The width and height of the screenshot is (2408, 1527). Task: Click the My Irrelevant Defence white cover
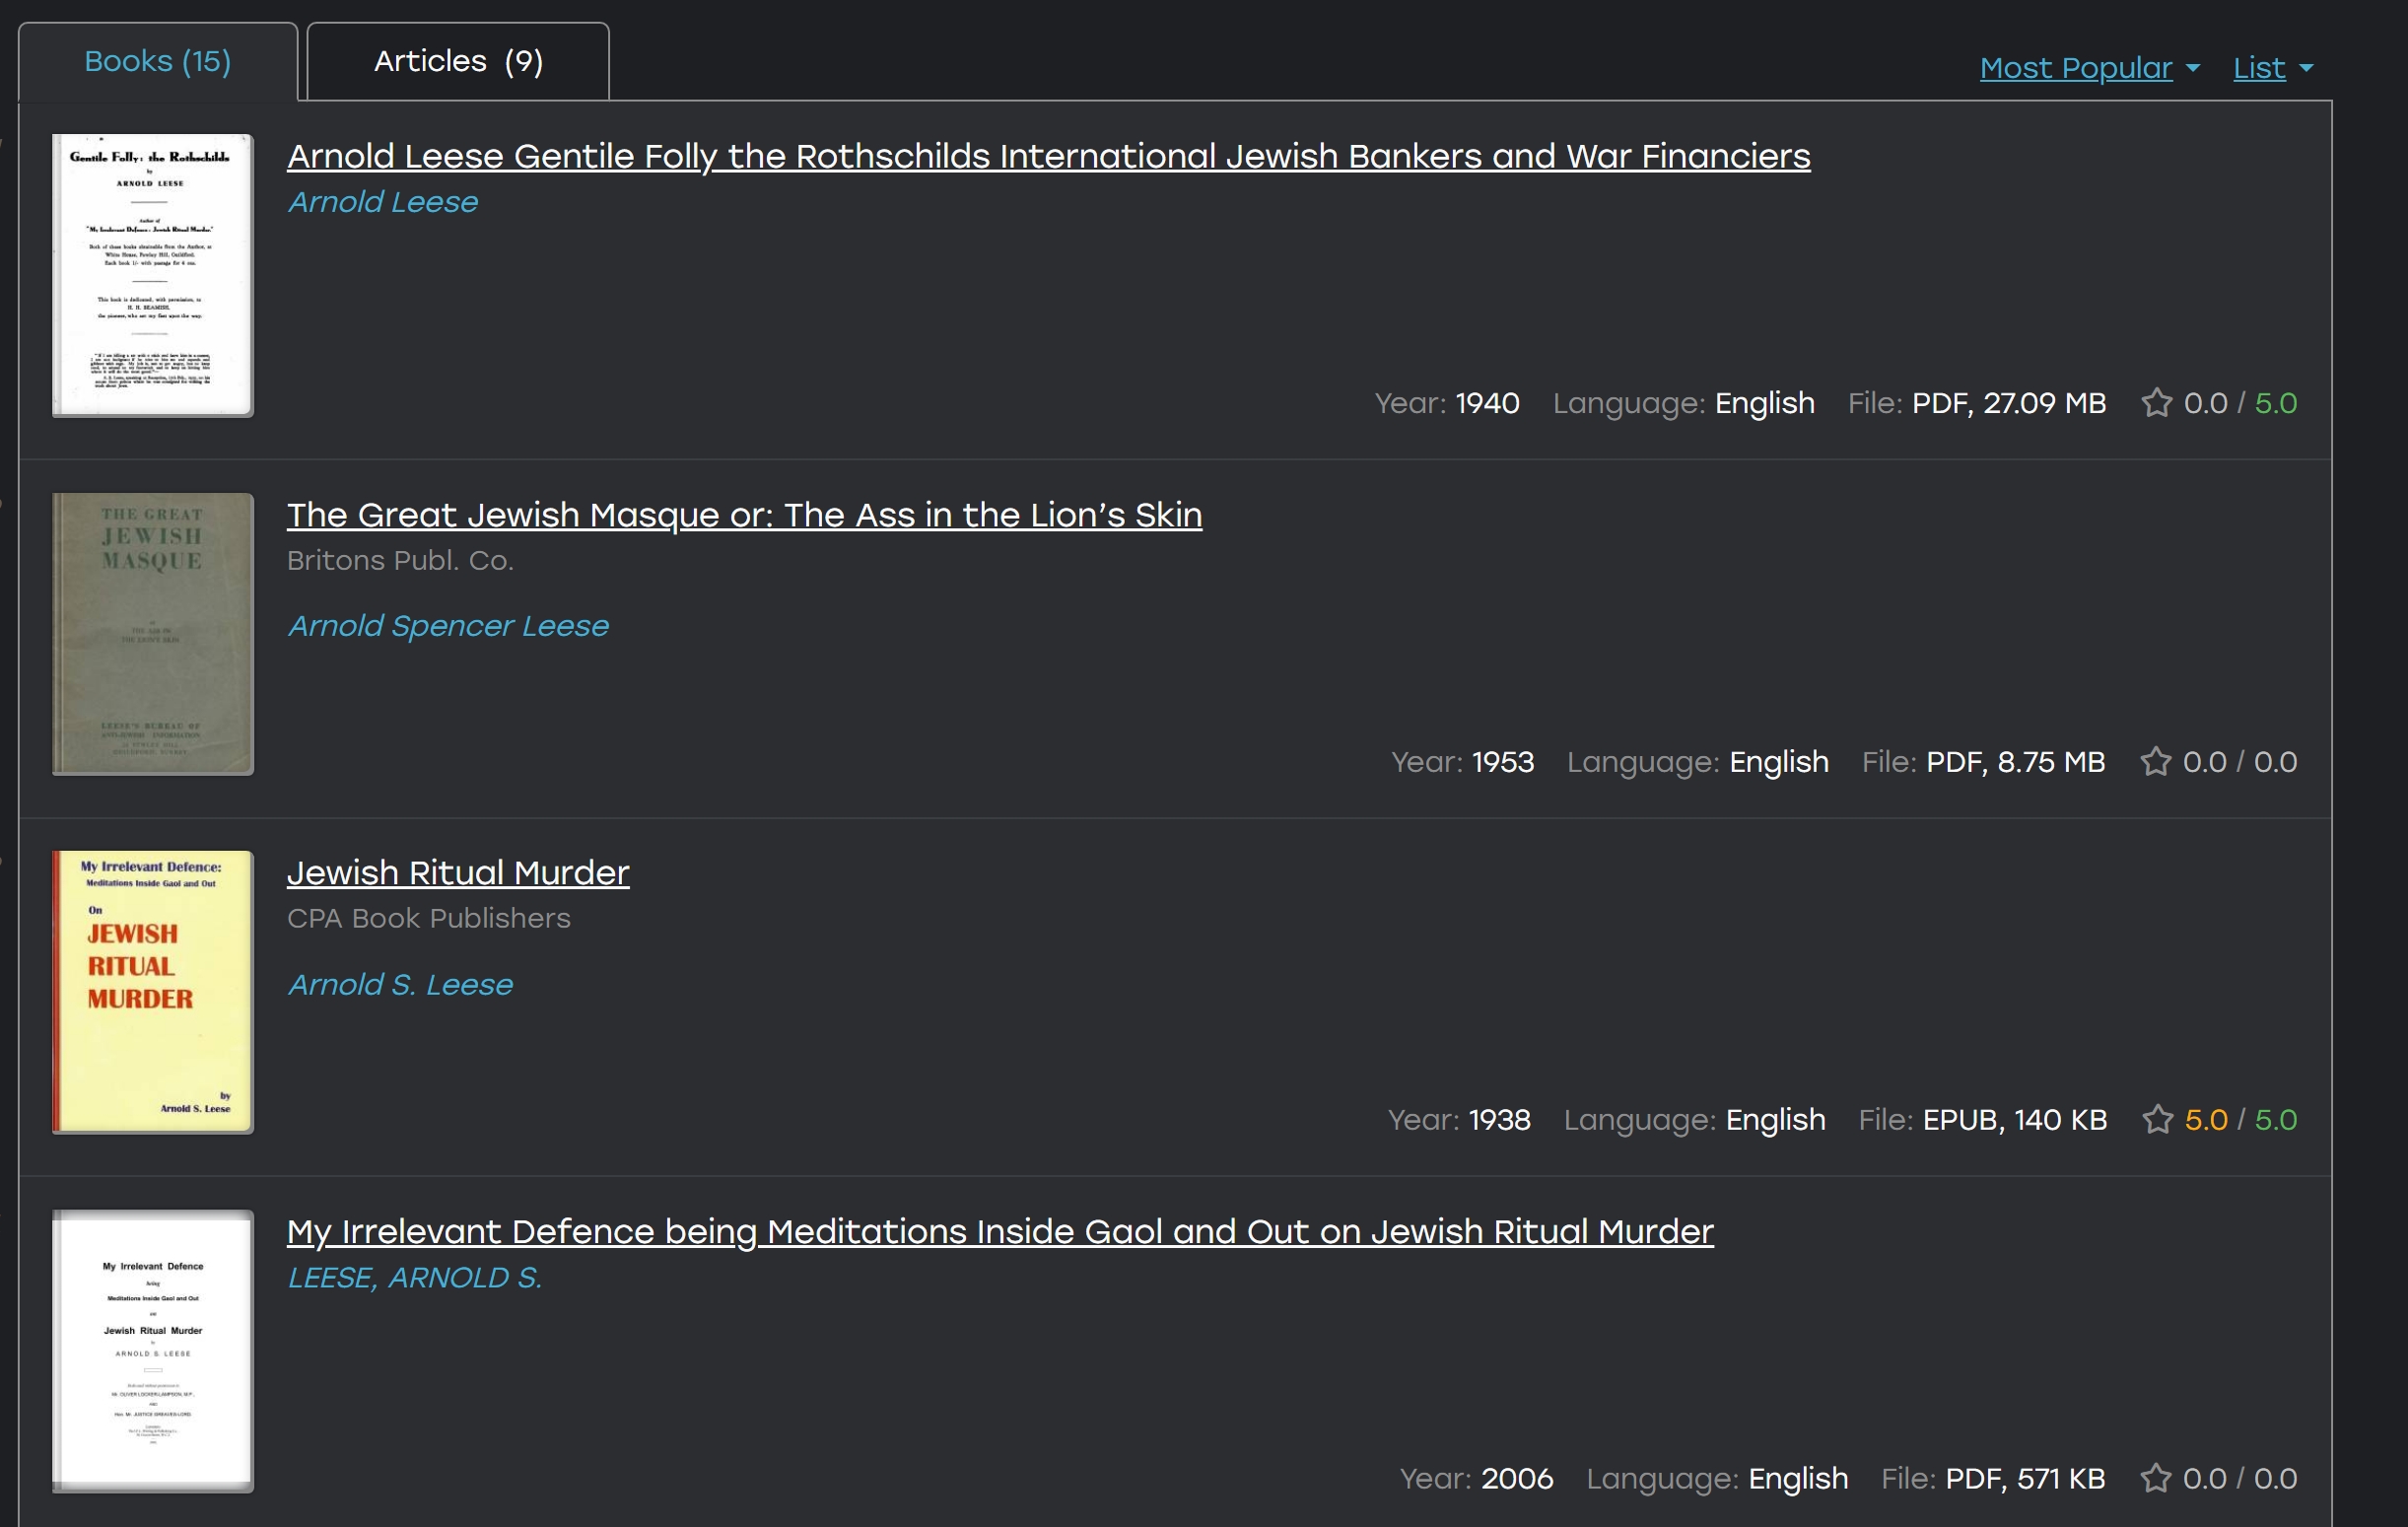tap(153, 1351)
